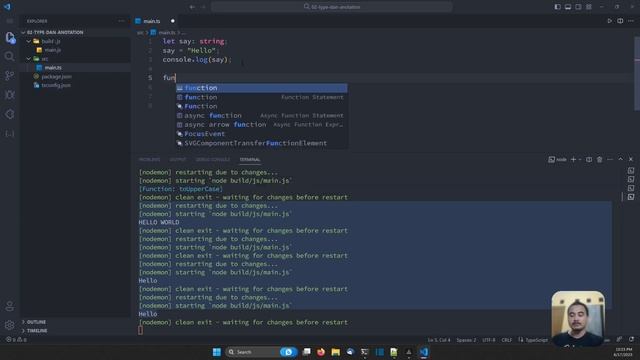Click the command center search box
The image size is (640, 360).
coord(331,7)
